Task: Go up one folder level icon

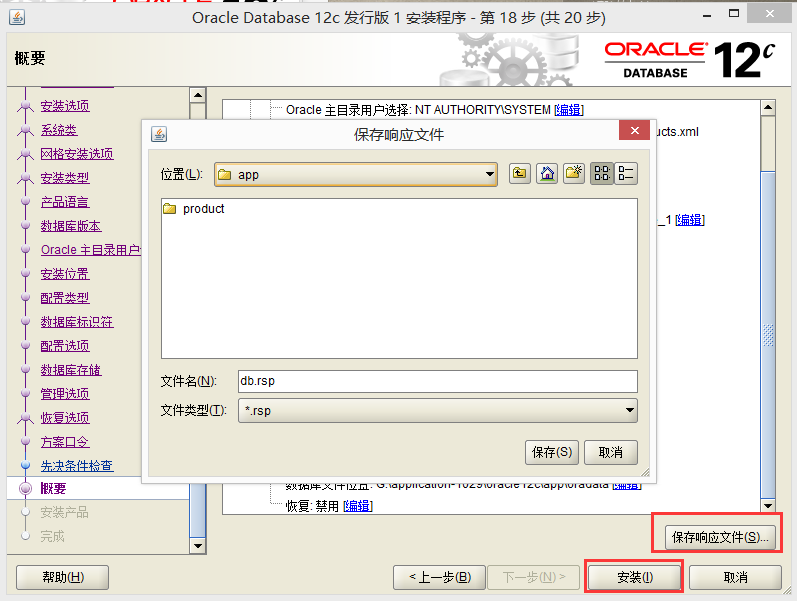Action: point(519,174)
